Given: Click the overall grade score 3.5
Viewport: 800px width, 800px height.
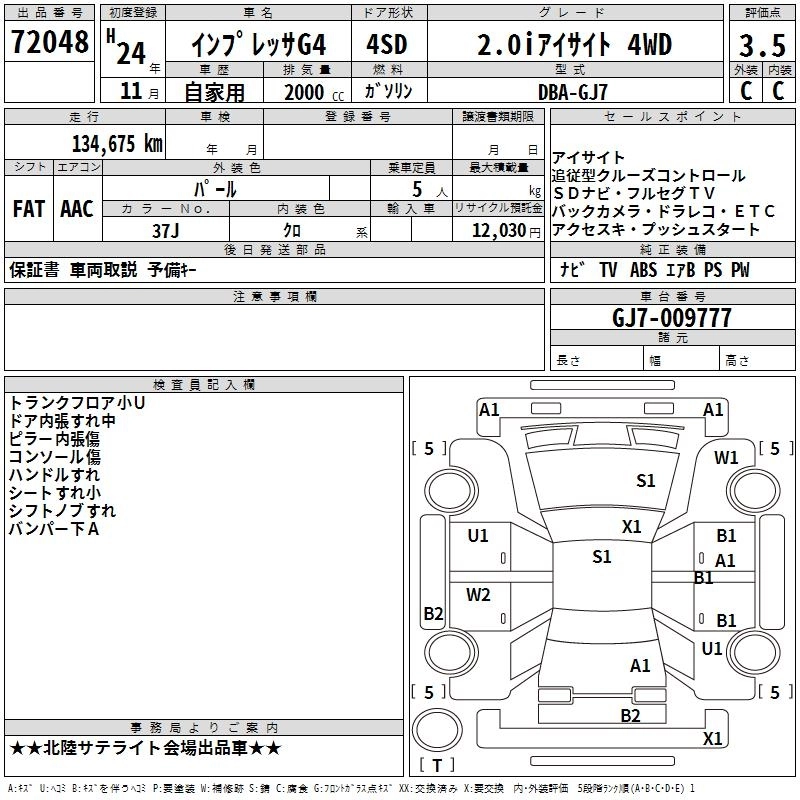Looking at the screenshot, I should point(761,45).
